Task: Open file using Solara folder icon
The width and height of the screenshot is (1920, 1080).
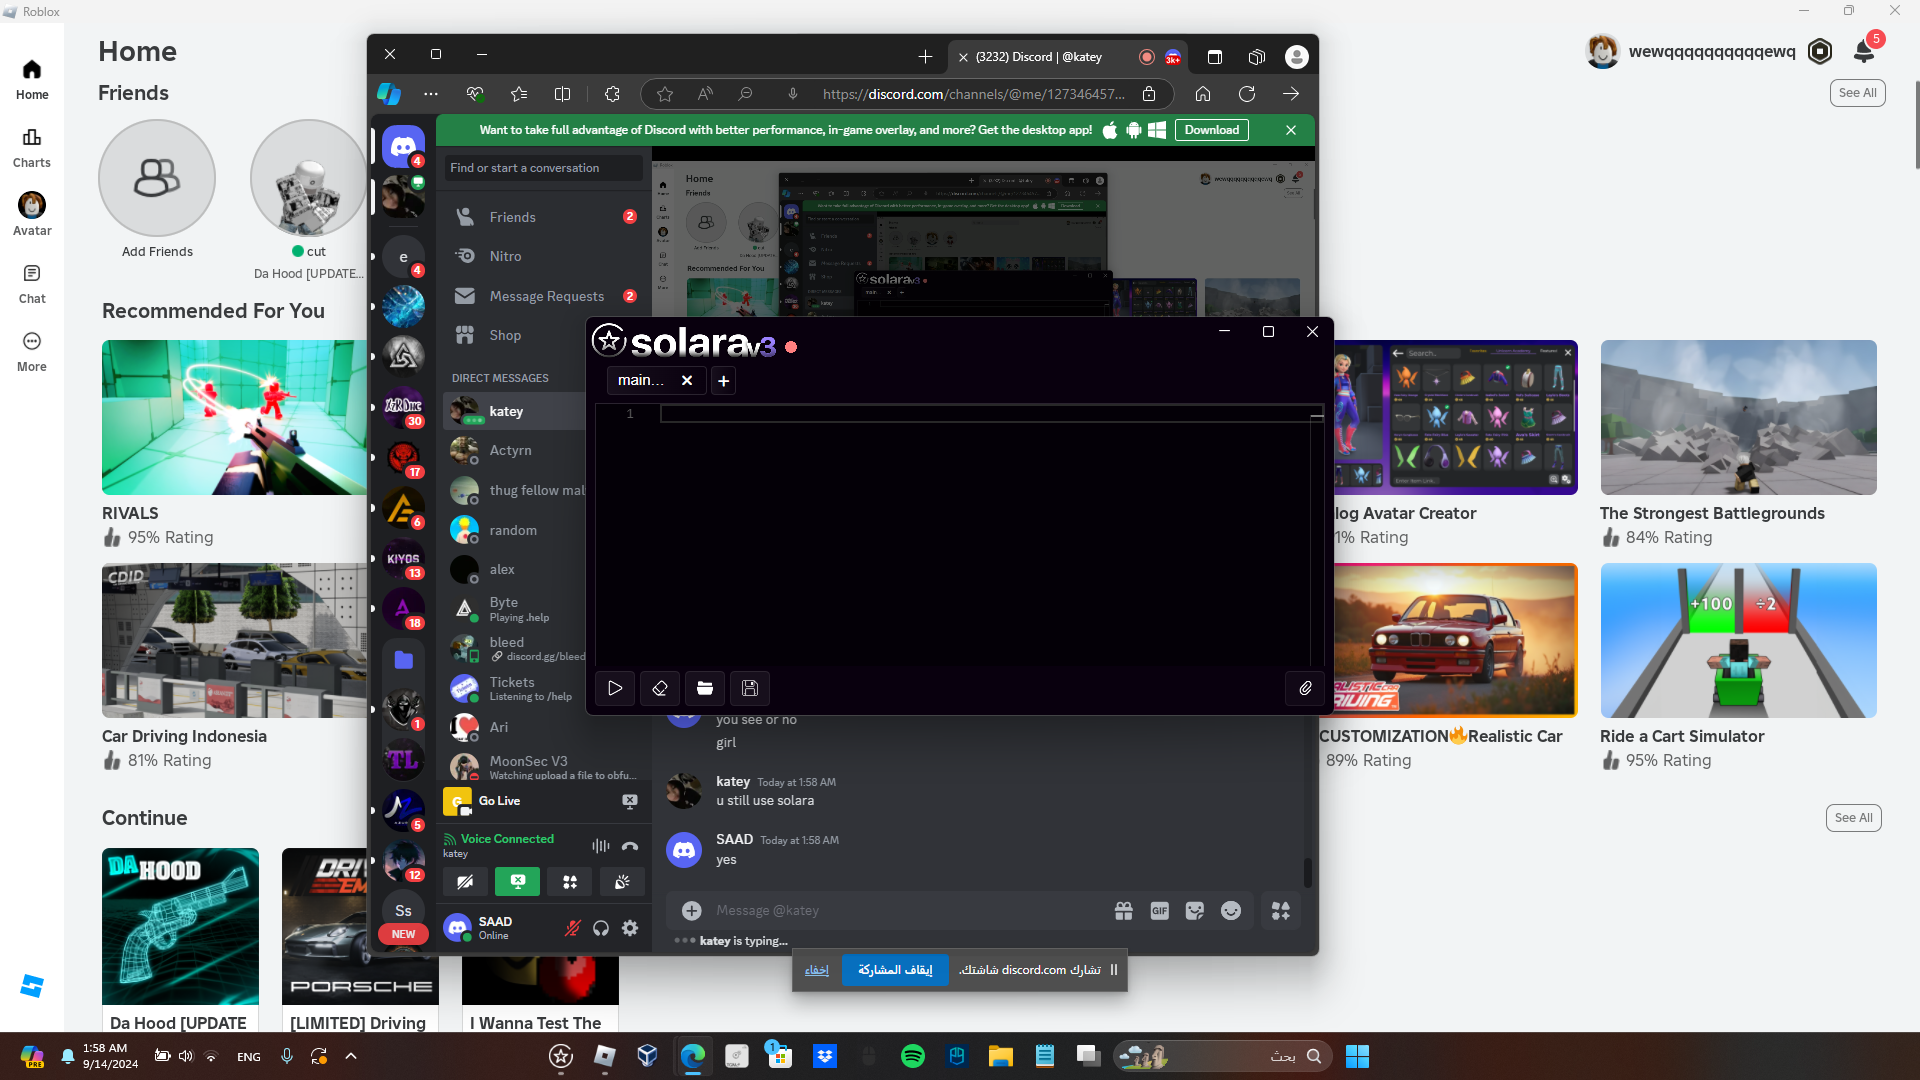Action: [705, 688]
